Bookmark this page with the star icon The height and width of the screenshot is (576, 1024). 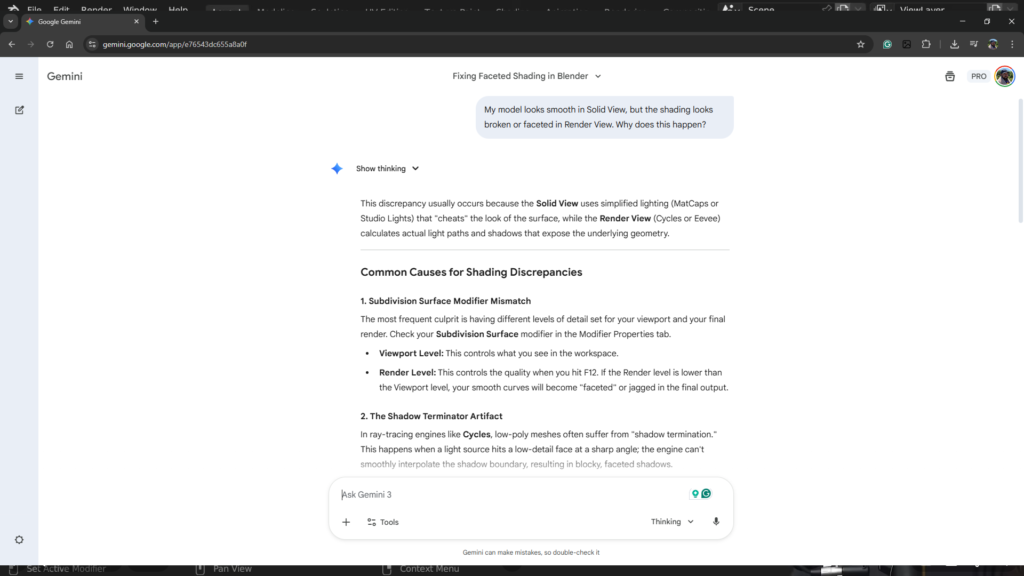pyautogui.click(x=860, y=44)
